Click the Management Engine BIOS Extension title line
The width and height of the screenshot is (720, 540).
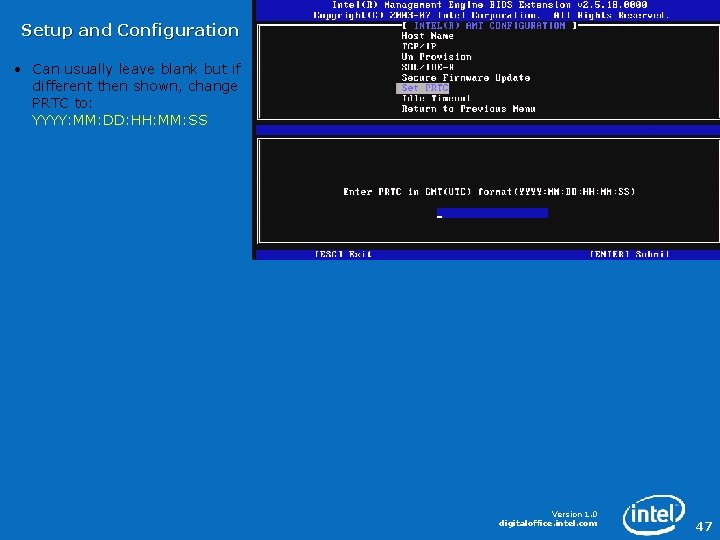(489, 5)
